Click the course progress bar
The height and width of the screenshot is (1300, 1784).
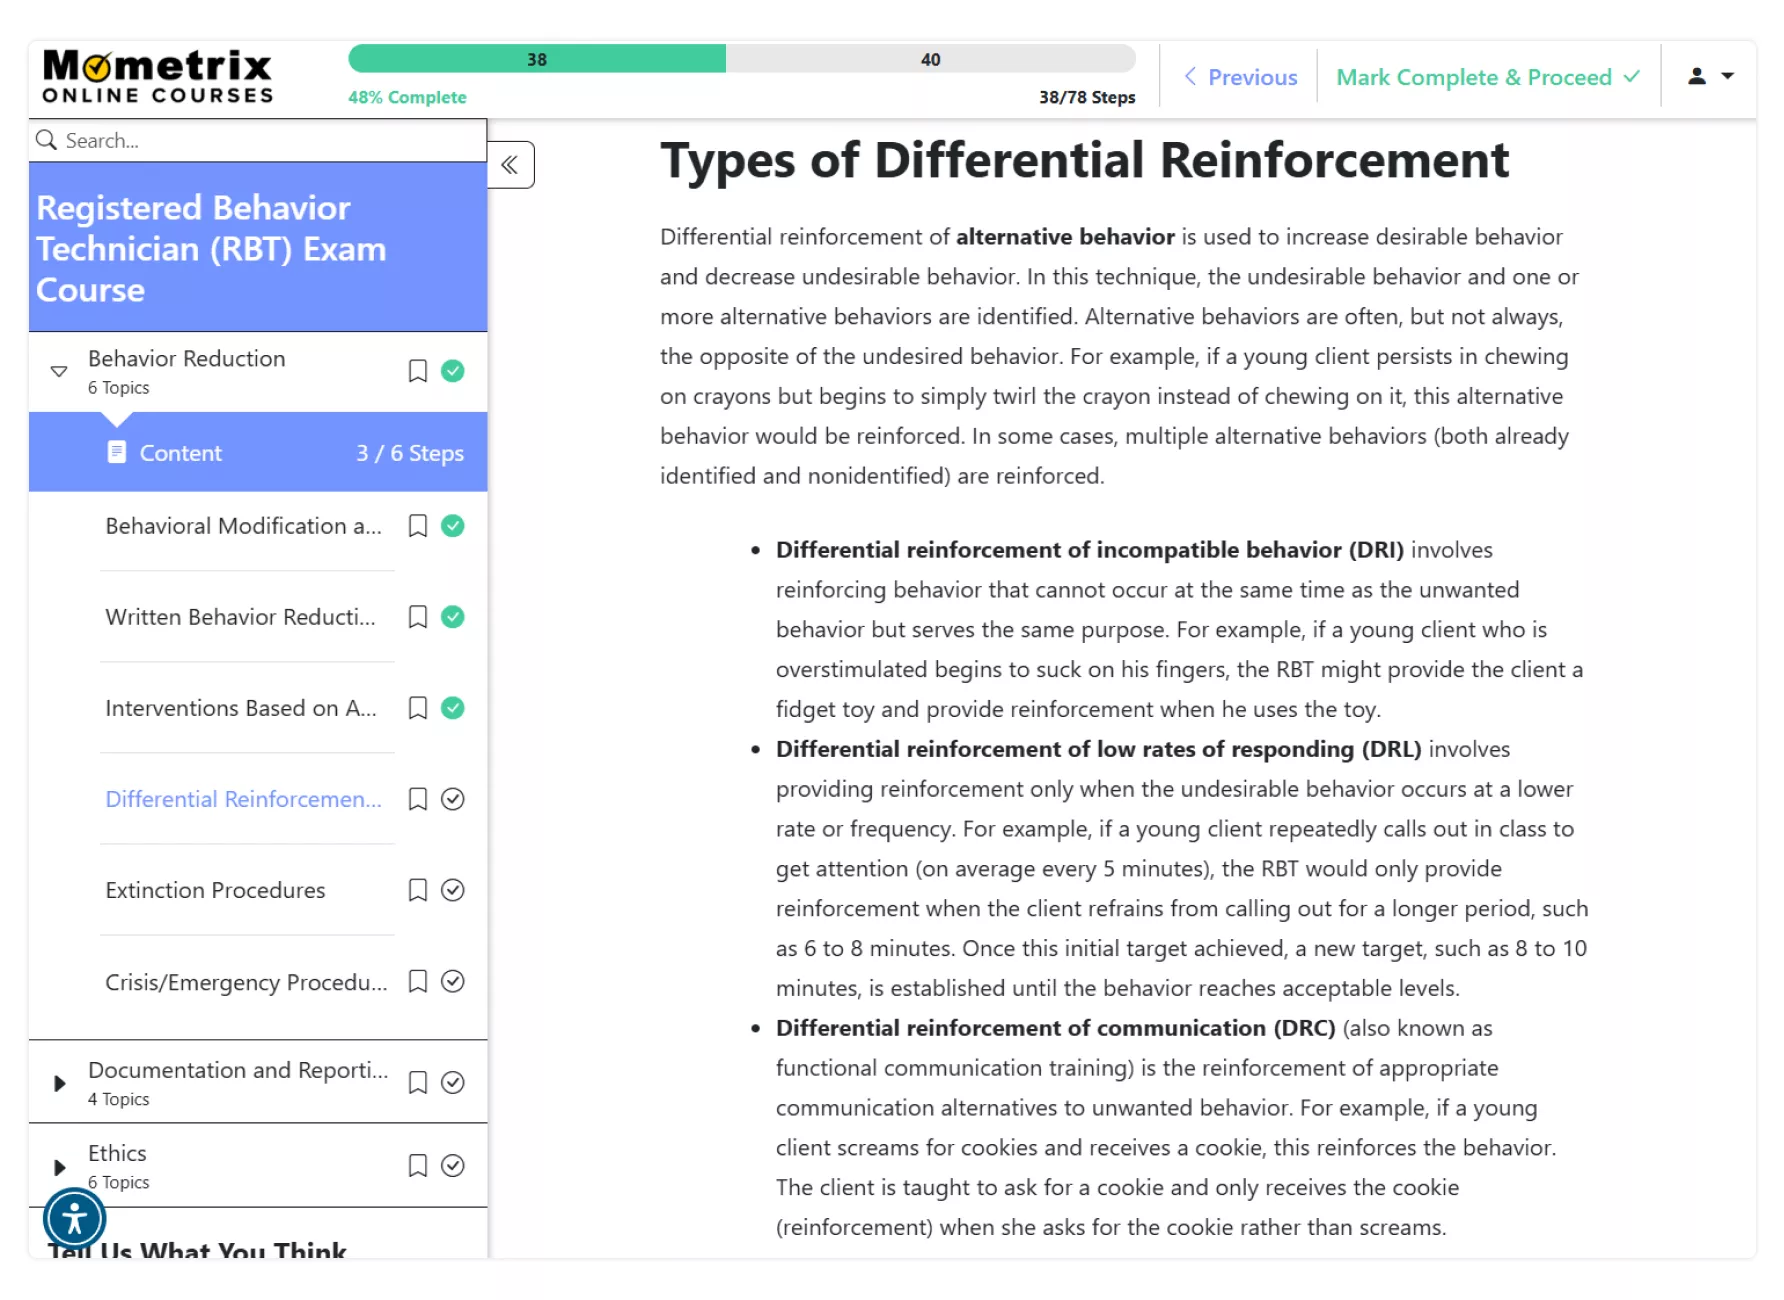click(x=741, y=59)
